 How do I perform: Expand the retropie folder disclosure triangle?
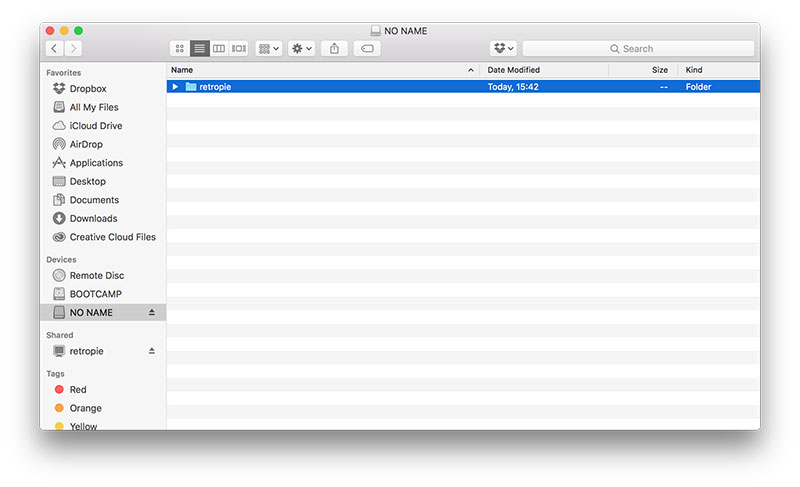(176, 87)
